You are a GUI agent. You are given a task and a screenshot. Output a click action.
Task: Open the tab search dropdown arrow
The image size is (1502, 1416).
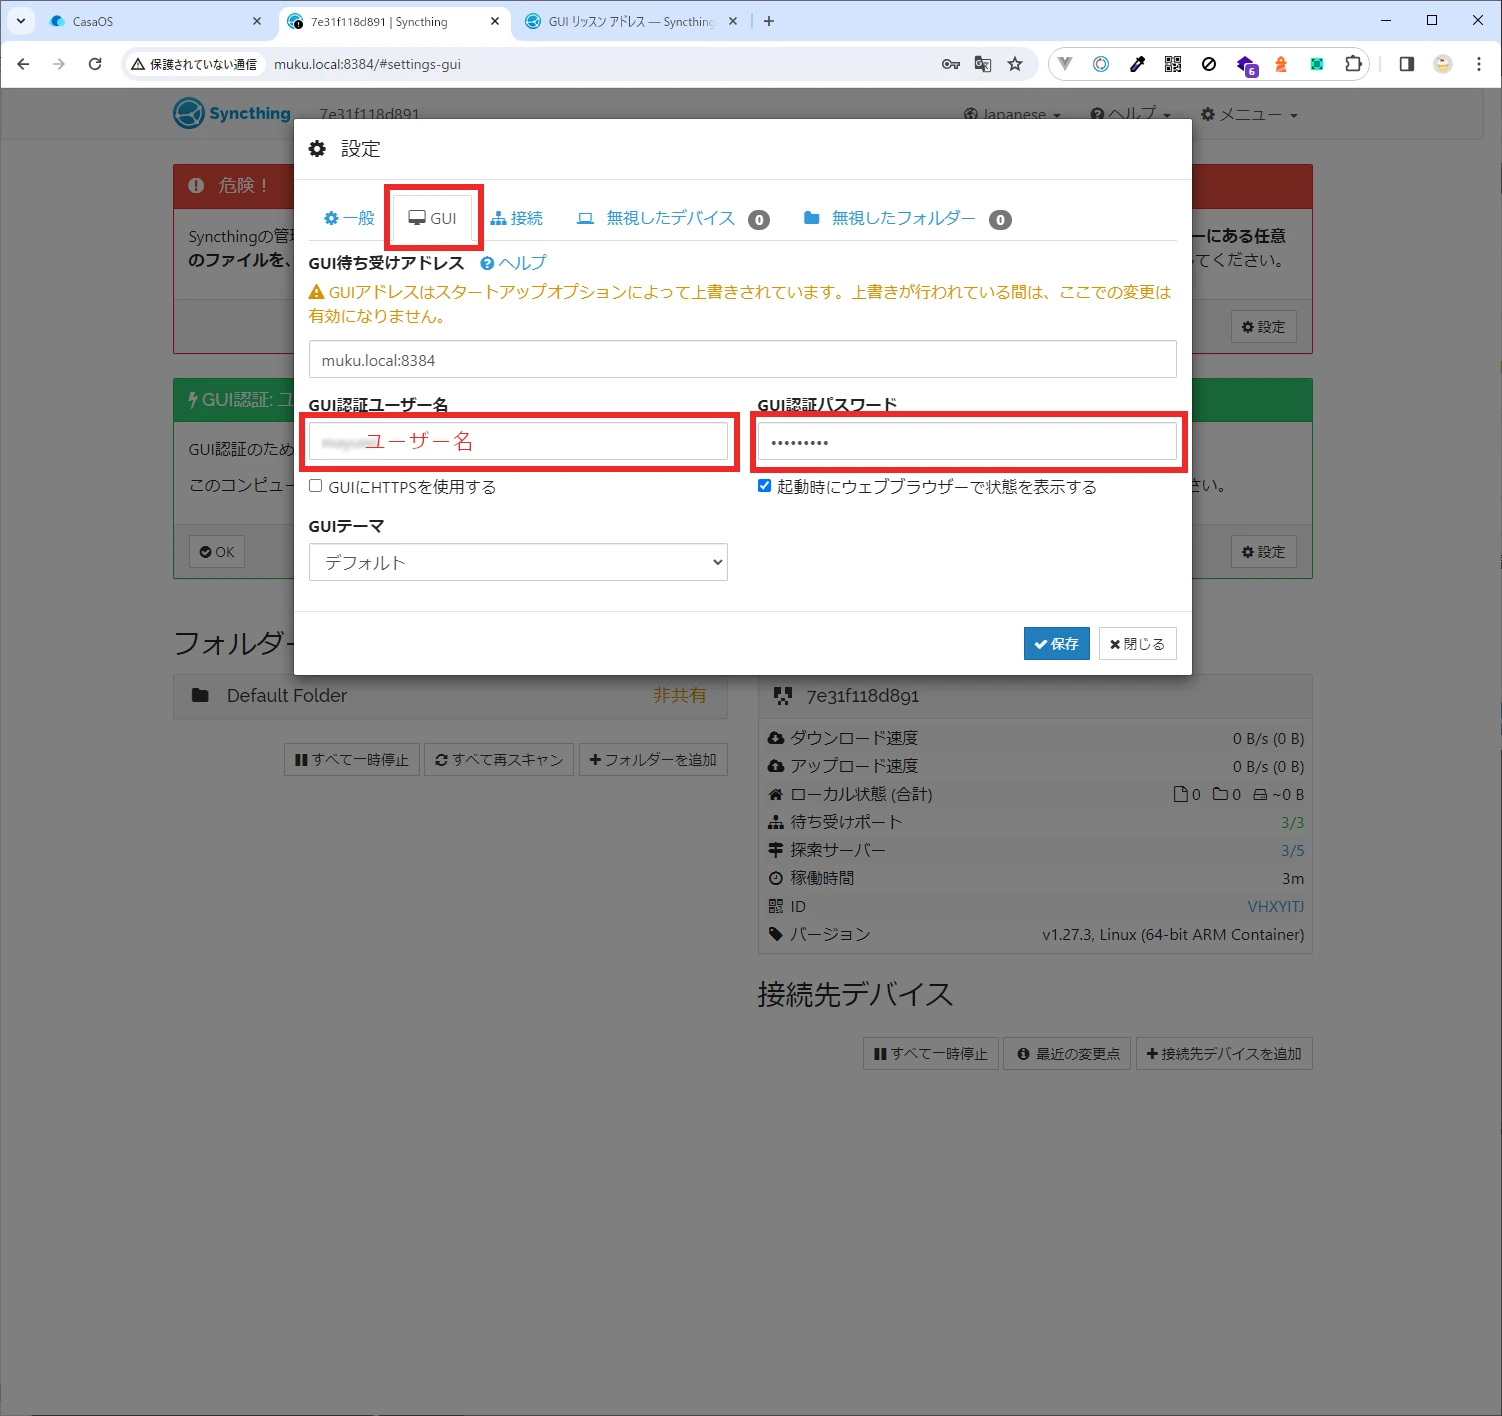click(x=20, y=21)
